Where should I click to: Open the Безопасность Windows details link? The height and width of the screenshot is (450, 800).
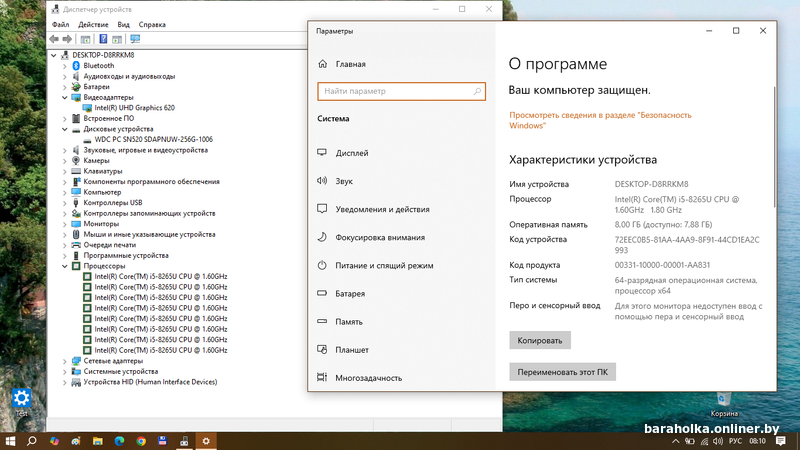point(600,120)
